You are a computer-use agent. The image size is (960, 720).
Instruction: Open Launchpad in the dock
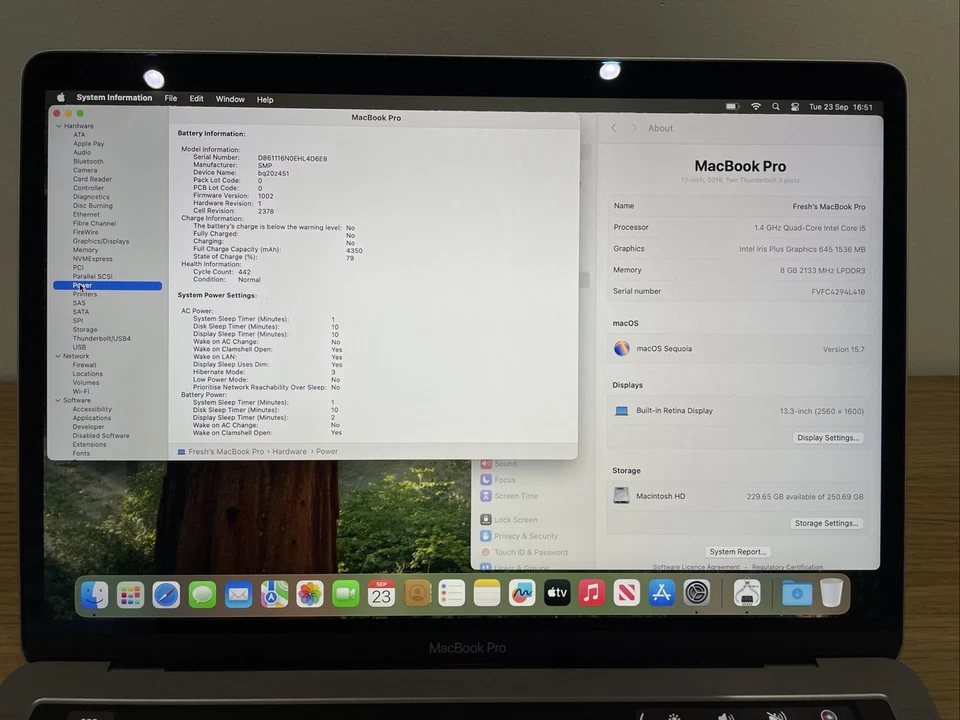click(130, 594)
